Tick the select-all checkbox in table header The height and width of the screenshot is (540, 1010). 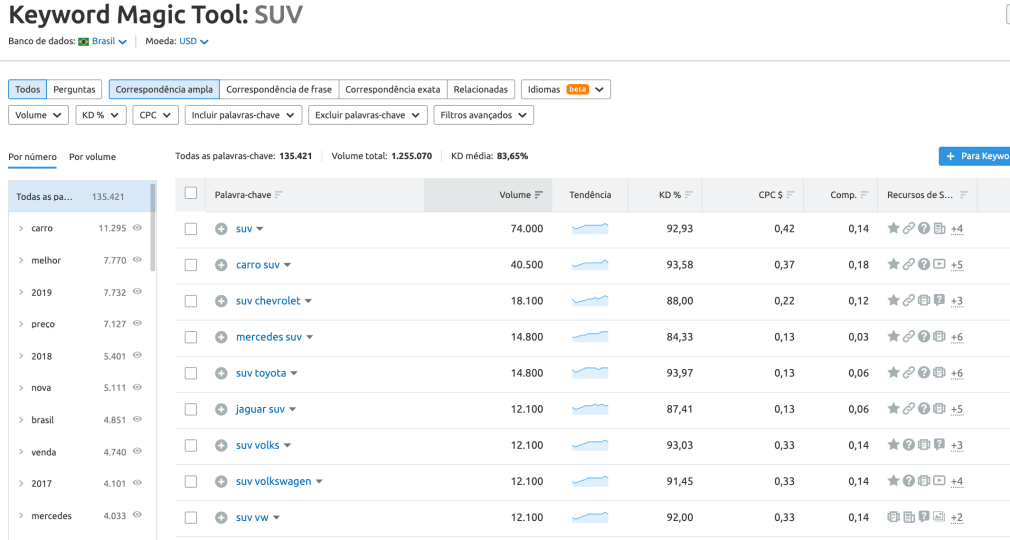[x=191, y=193]
